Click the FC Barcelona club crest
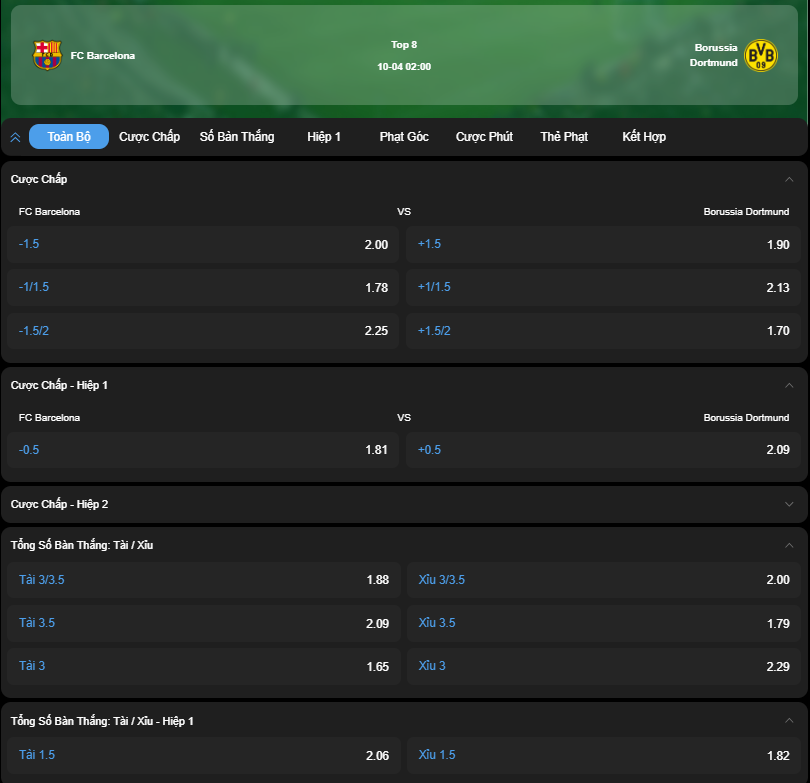810x783 pixels. [x=47, y=55]
